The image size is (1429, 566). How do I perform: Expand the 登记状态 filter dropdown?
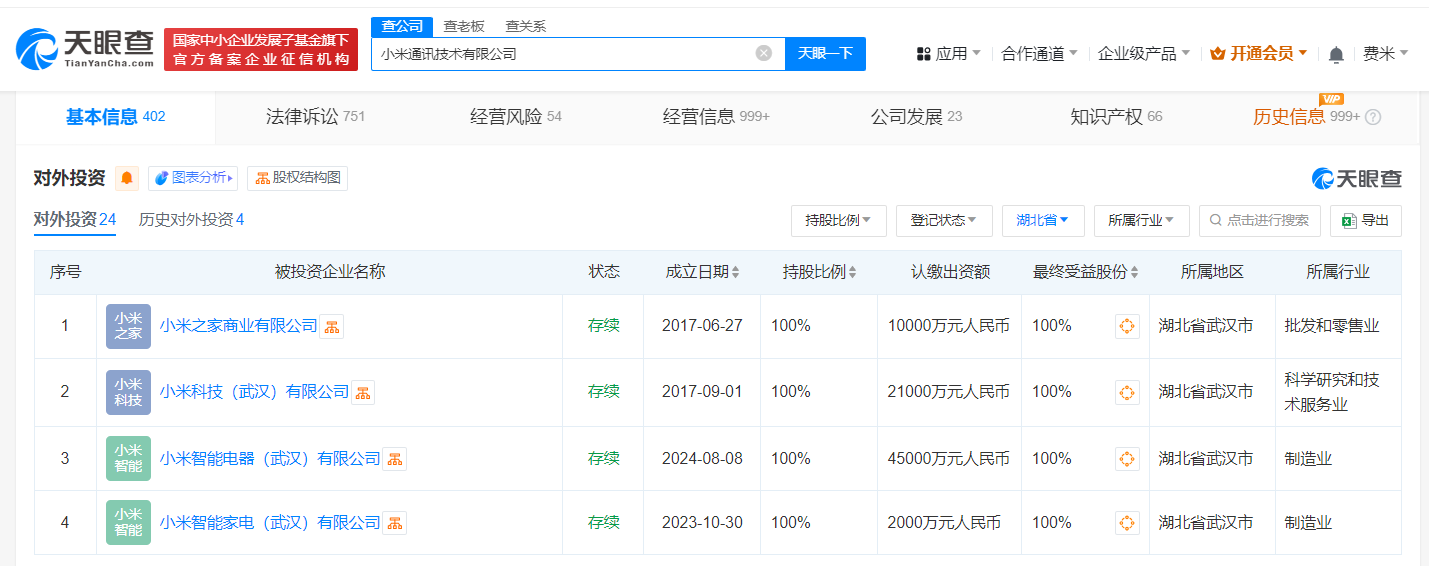click(943, 220)
